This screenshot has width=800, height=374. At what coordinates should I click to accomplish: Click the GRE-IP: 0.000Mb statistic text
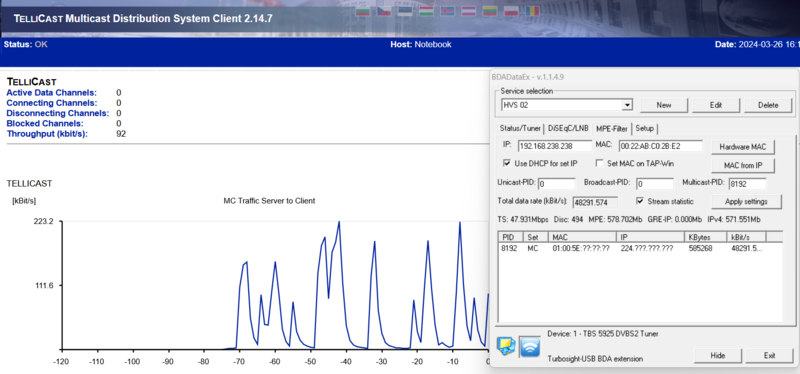point(674,219)
